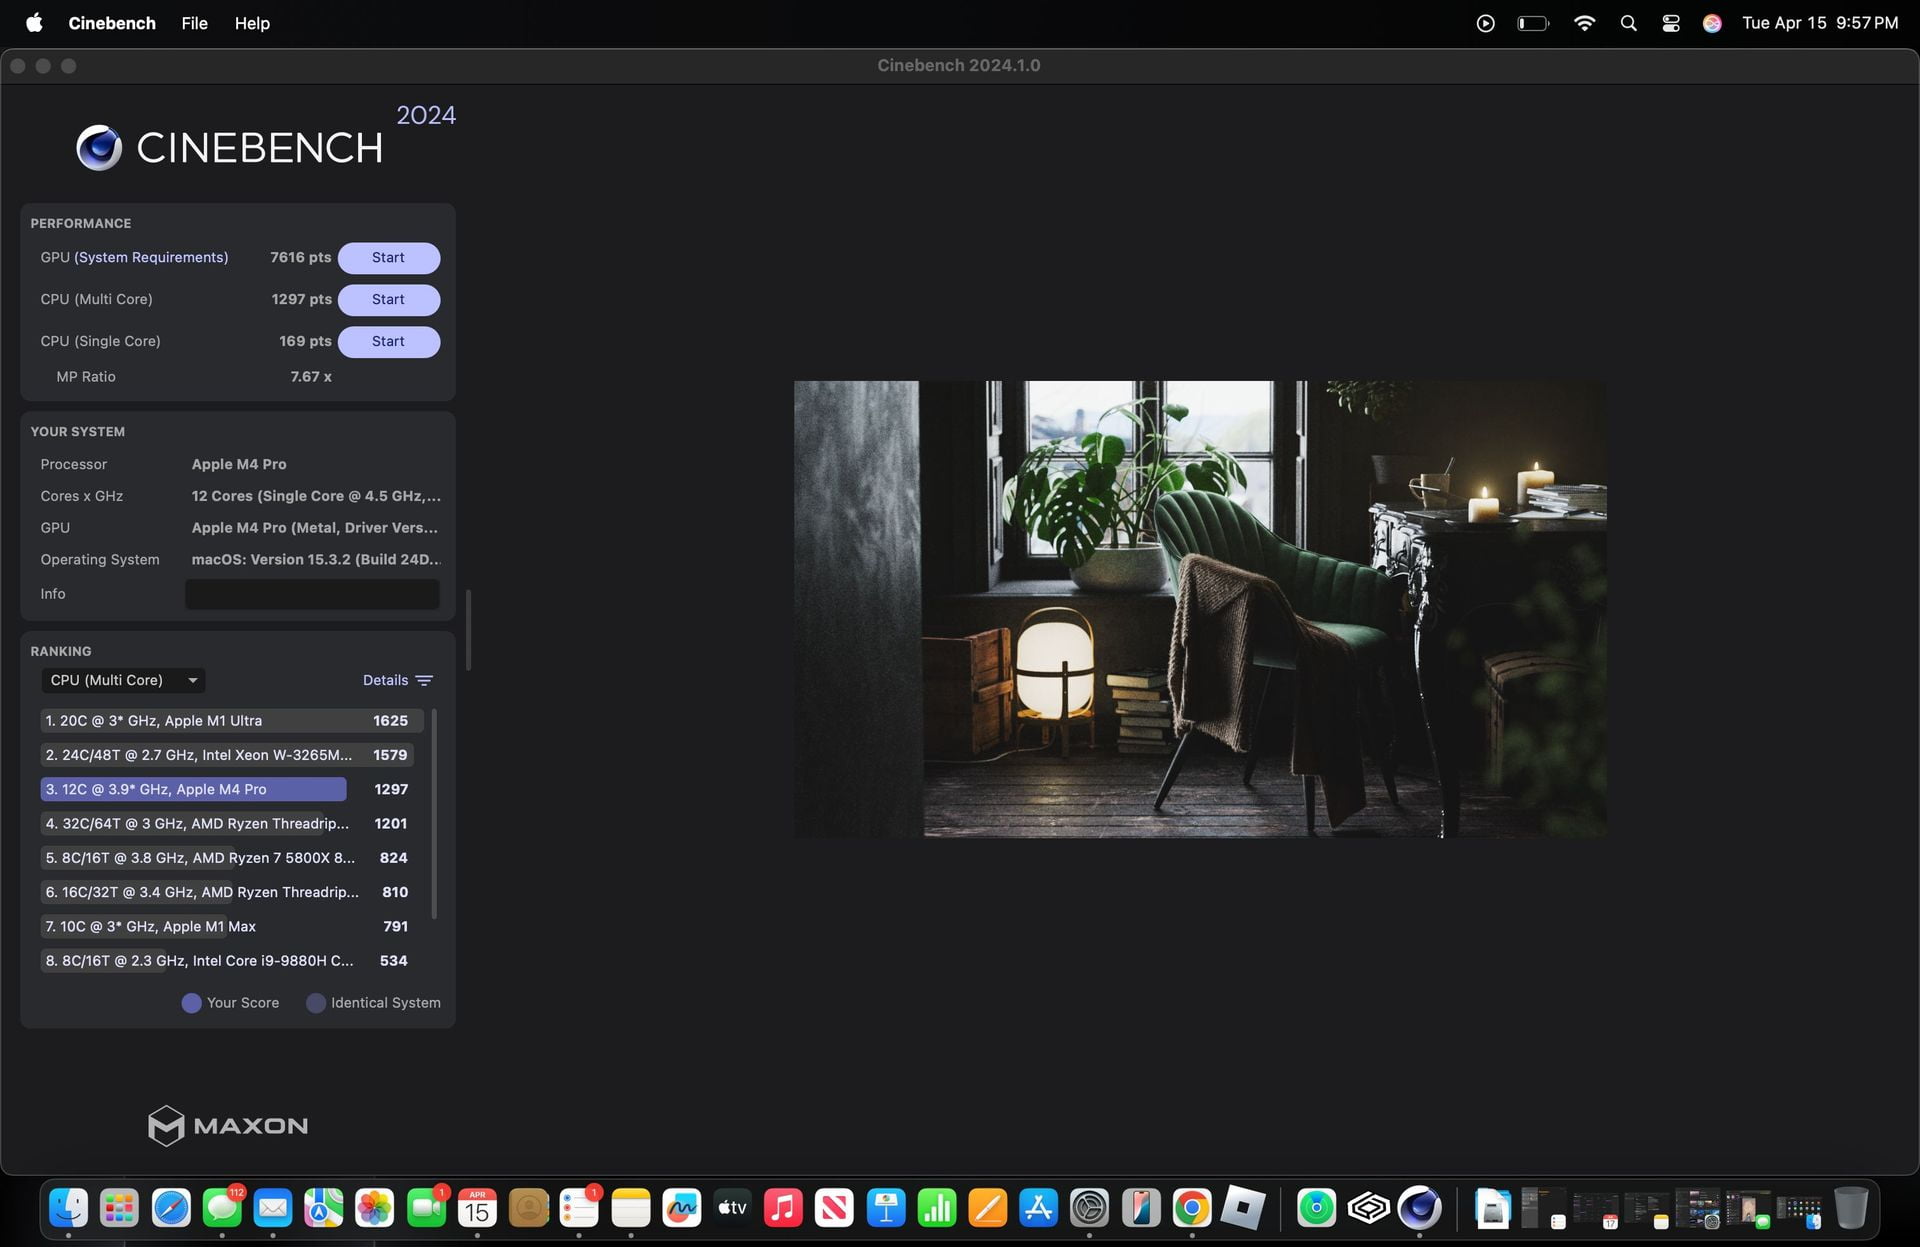Open Reminders from the dock

(x=579, y=1208)
